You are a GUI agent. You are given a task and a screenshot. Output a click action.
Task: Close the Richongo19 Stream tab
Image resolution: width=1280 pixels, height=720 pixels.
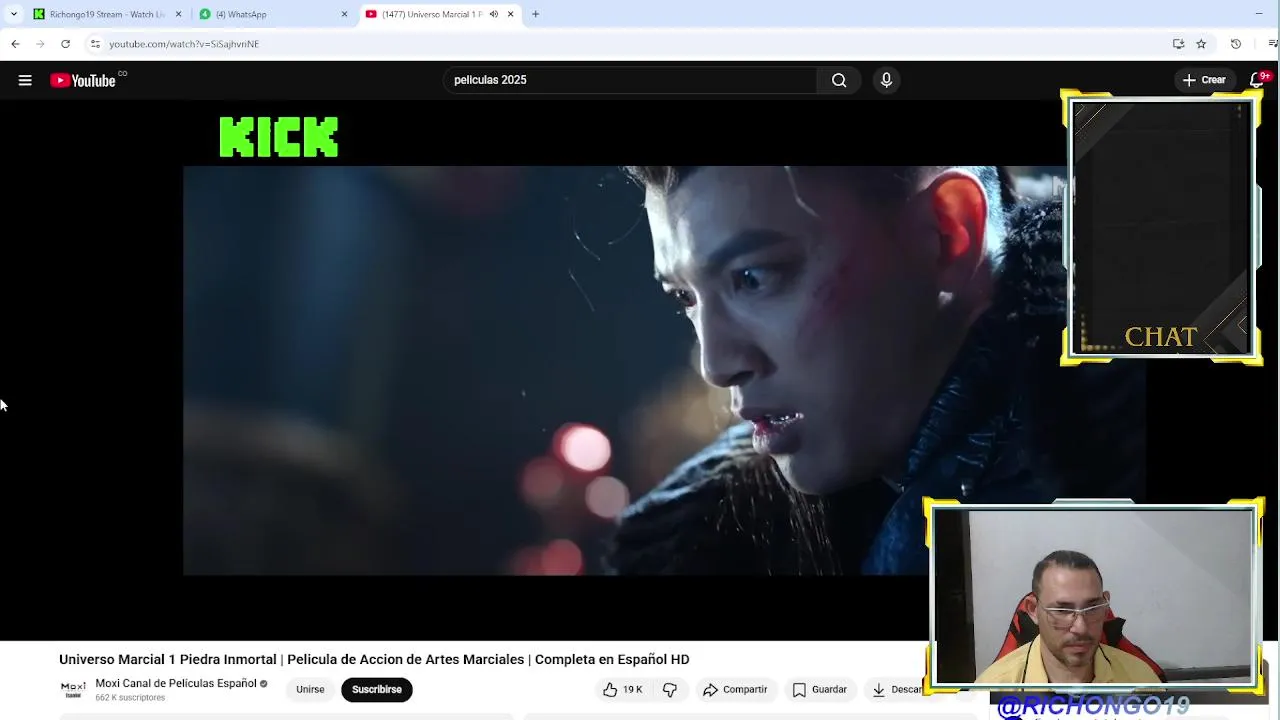(179, 14)
